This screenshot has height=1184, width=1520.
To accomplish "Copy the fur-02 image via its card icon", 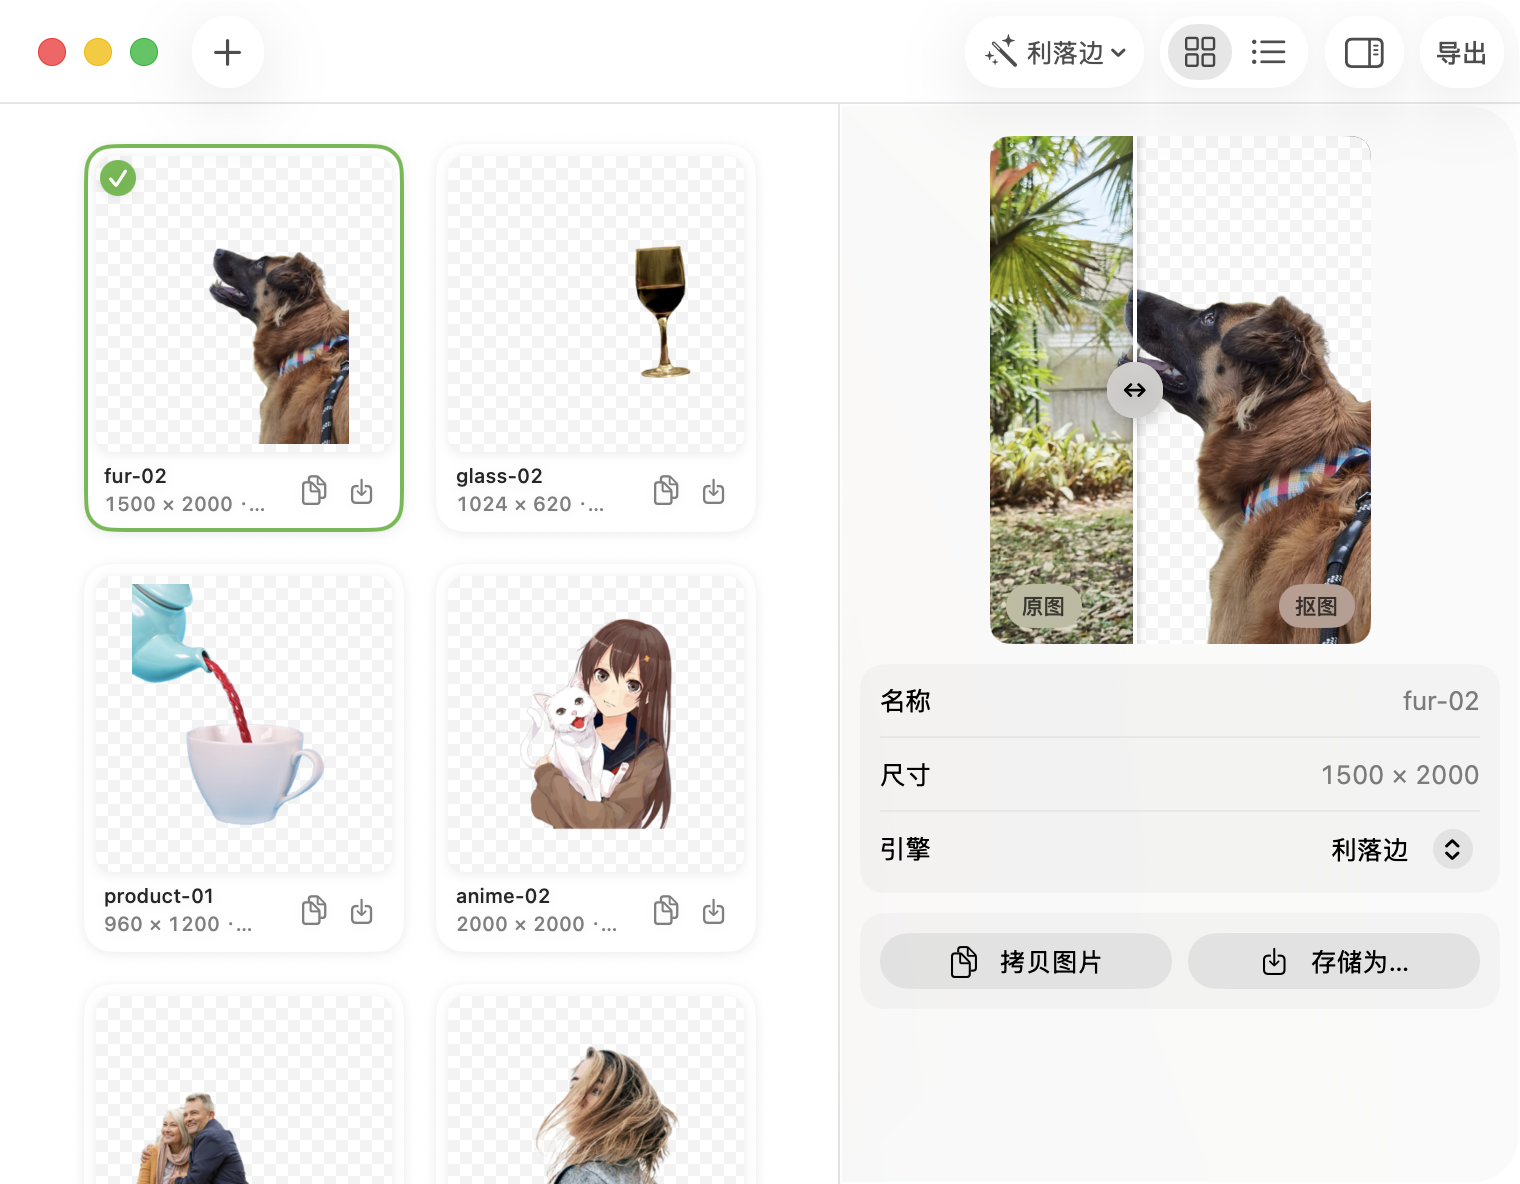I will pos(314,490).
